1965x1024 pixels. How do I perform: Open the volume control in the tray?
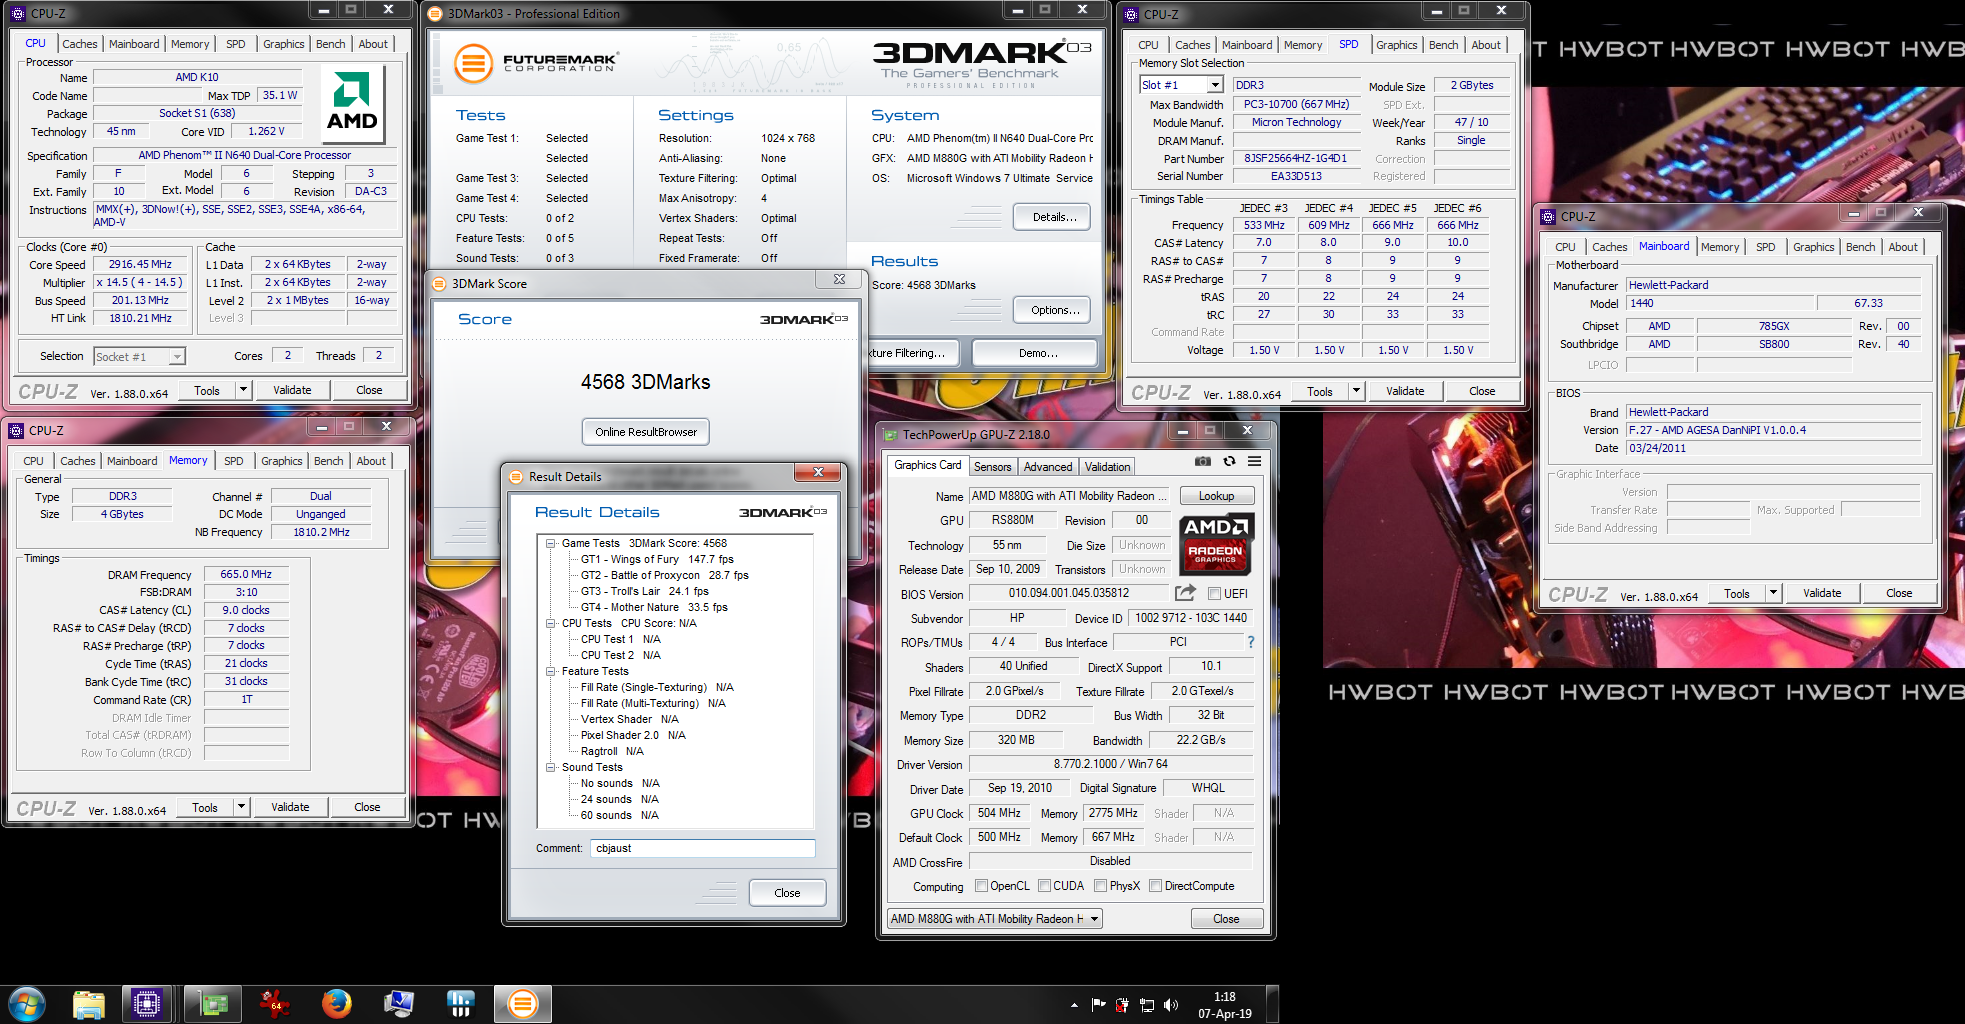(1171, 1005)
